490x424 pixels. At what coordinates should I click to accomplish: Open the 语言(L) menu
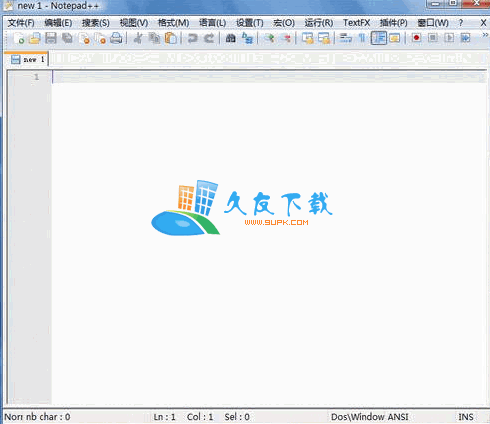coord(212,23)
